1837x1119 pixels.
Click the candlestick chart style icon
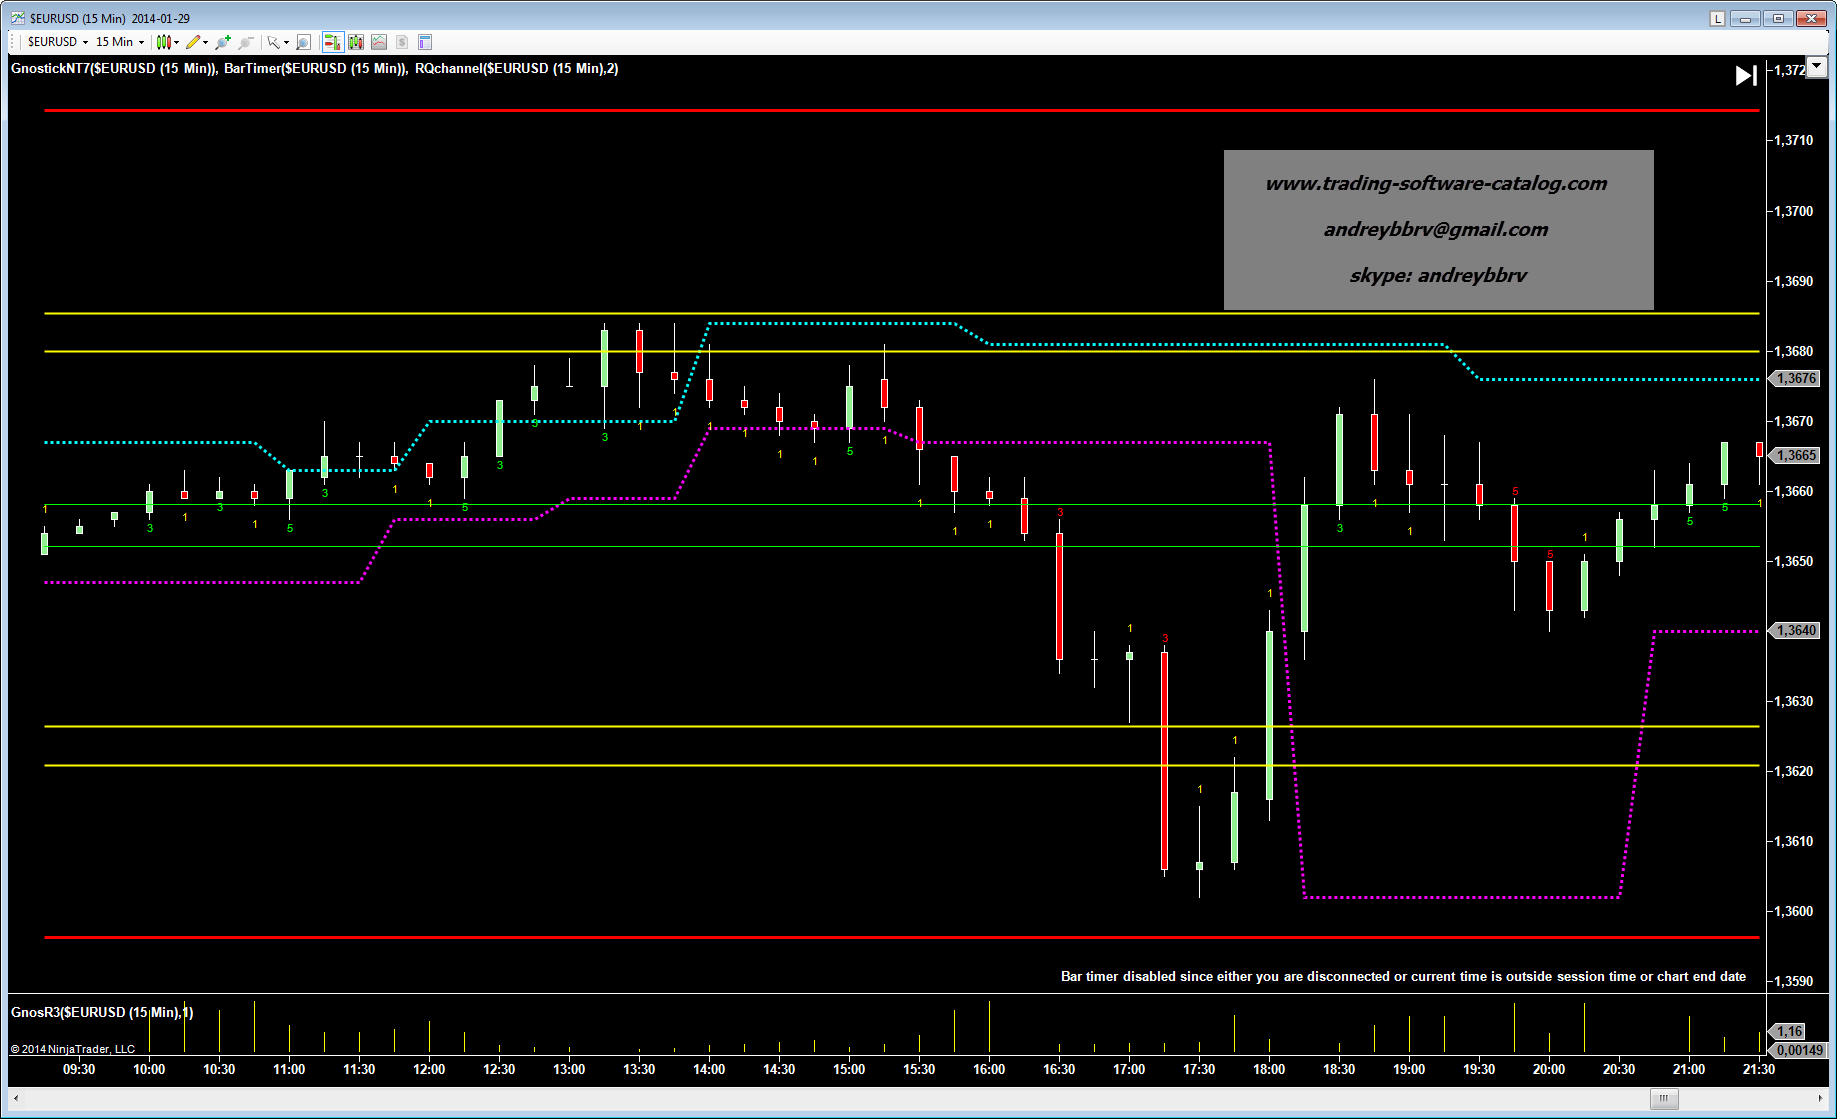coord(163,42)
